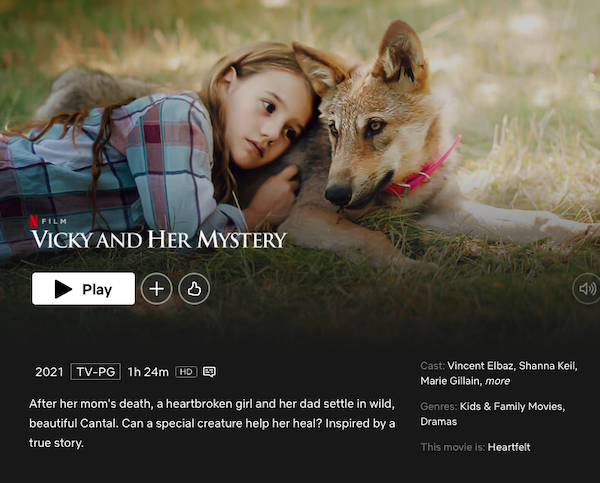Click the TV-PG maturity rating badge
The image size is (600, 483).
pyautogui.click(x=96, y=372)
